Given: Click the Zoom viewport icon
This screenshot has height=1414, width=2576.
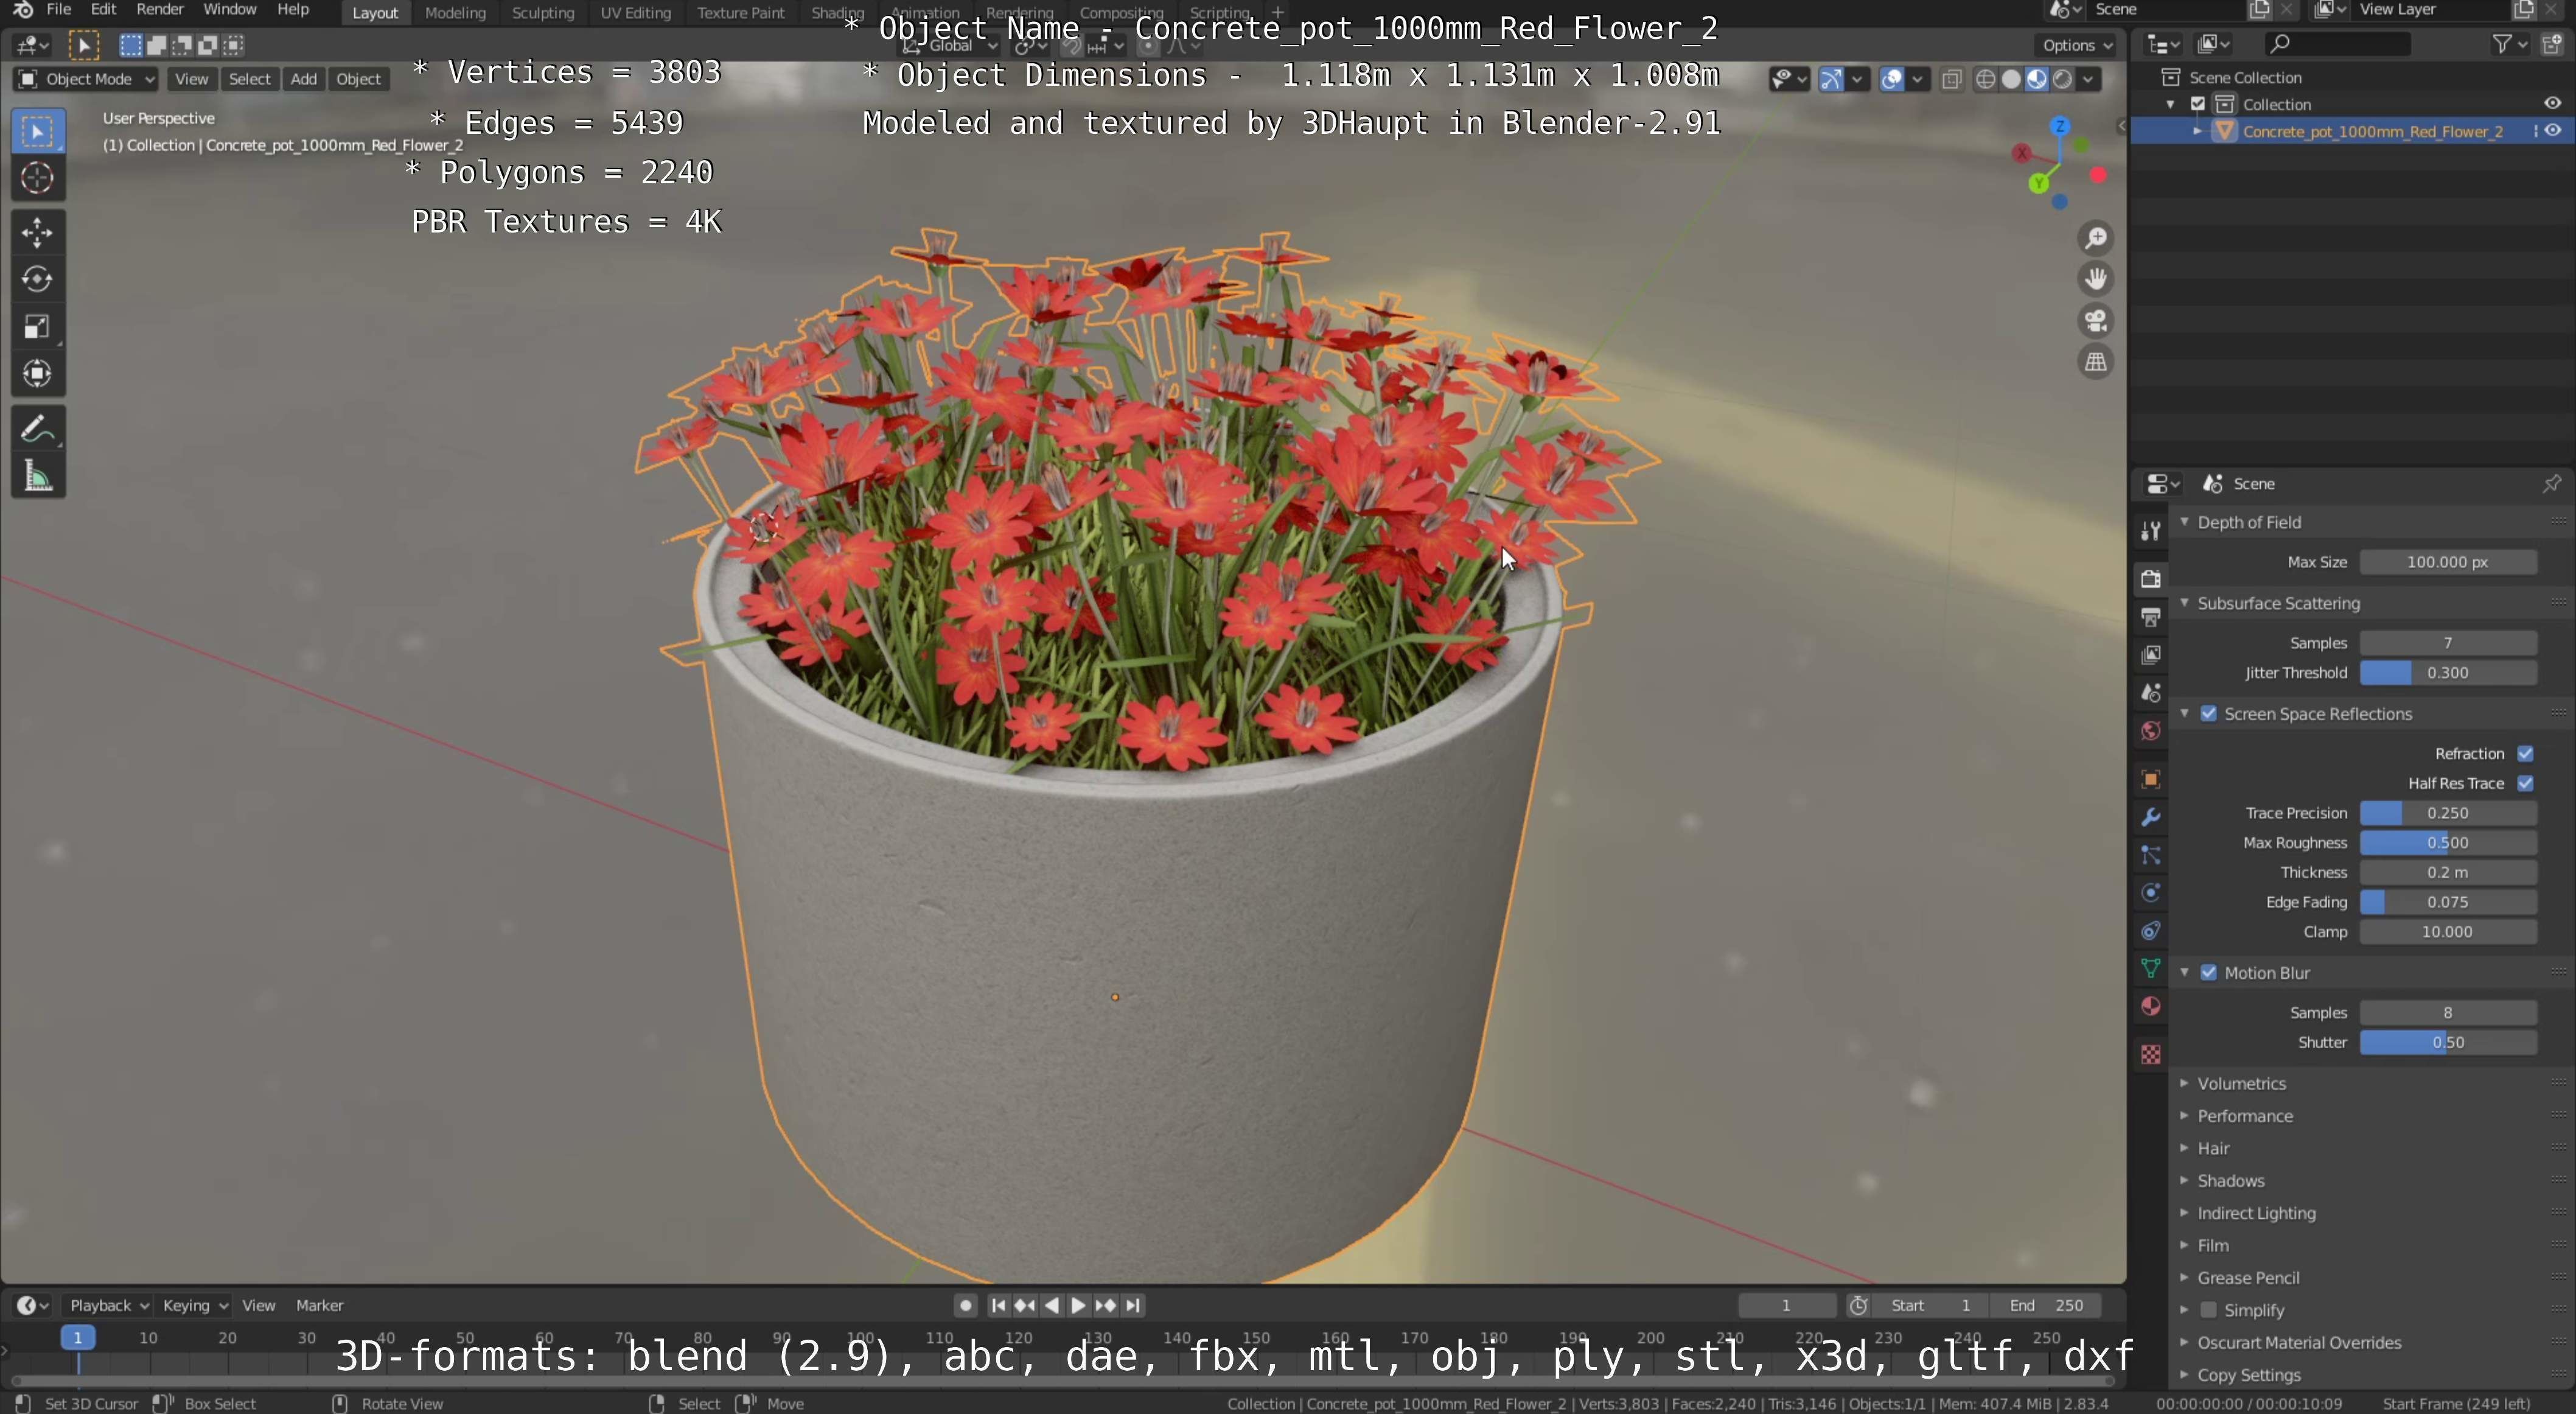Looking at the screenshot, I should point(2096,238).
